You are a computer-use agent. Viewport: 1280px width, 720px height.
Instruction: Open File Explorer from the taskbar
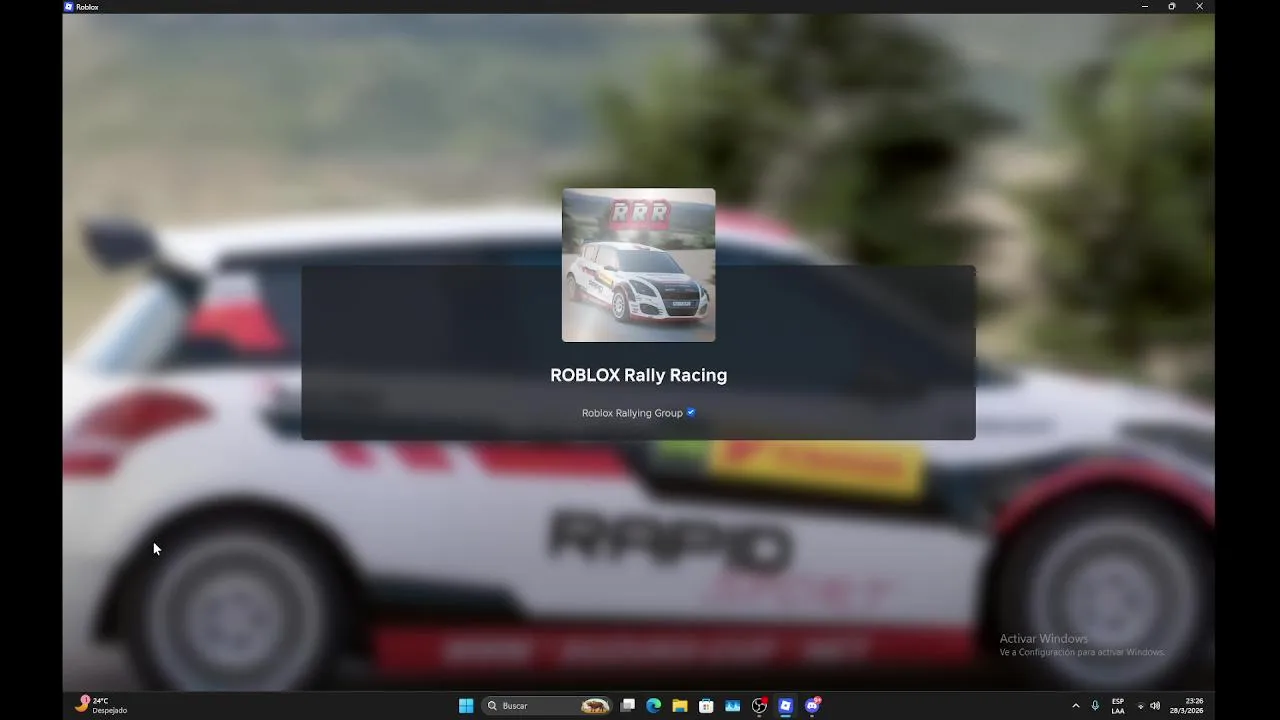point(680,706)
